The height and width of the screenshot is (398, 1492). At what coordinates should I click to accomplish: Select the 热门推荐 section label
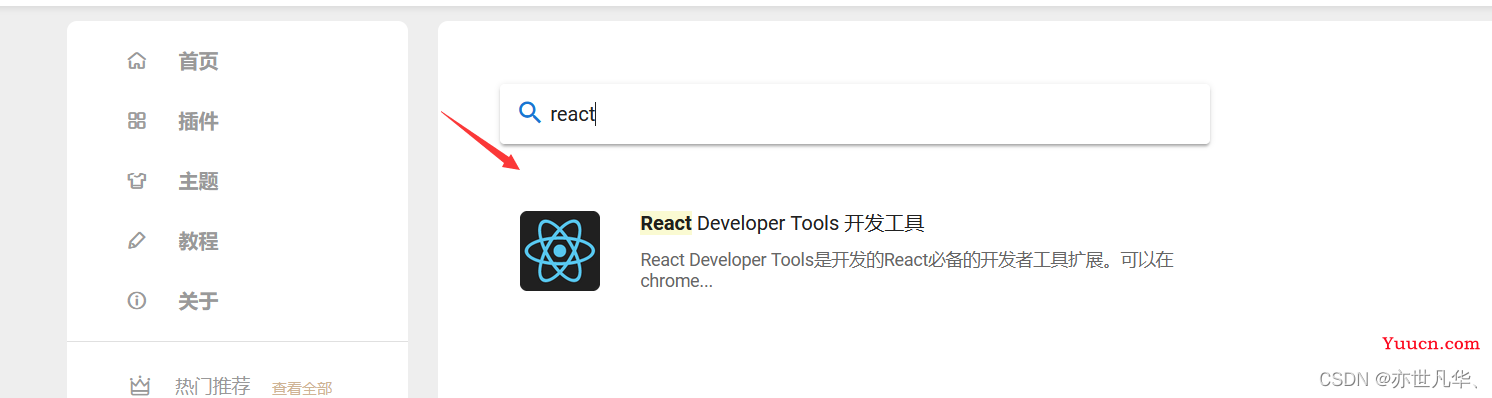click(212, 386)
